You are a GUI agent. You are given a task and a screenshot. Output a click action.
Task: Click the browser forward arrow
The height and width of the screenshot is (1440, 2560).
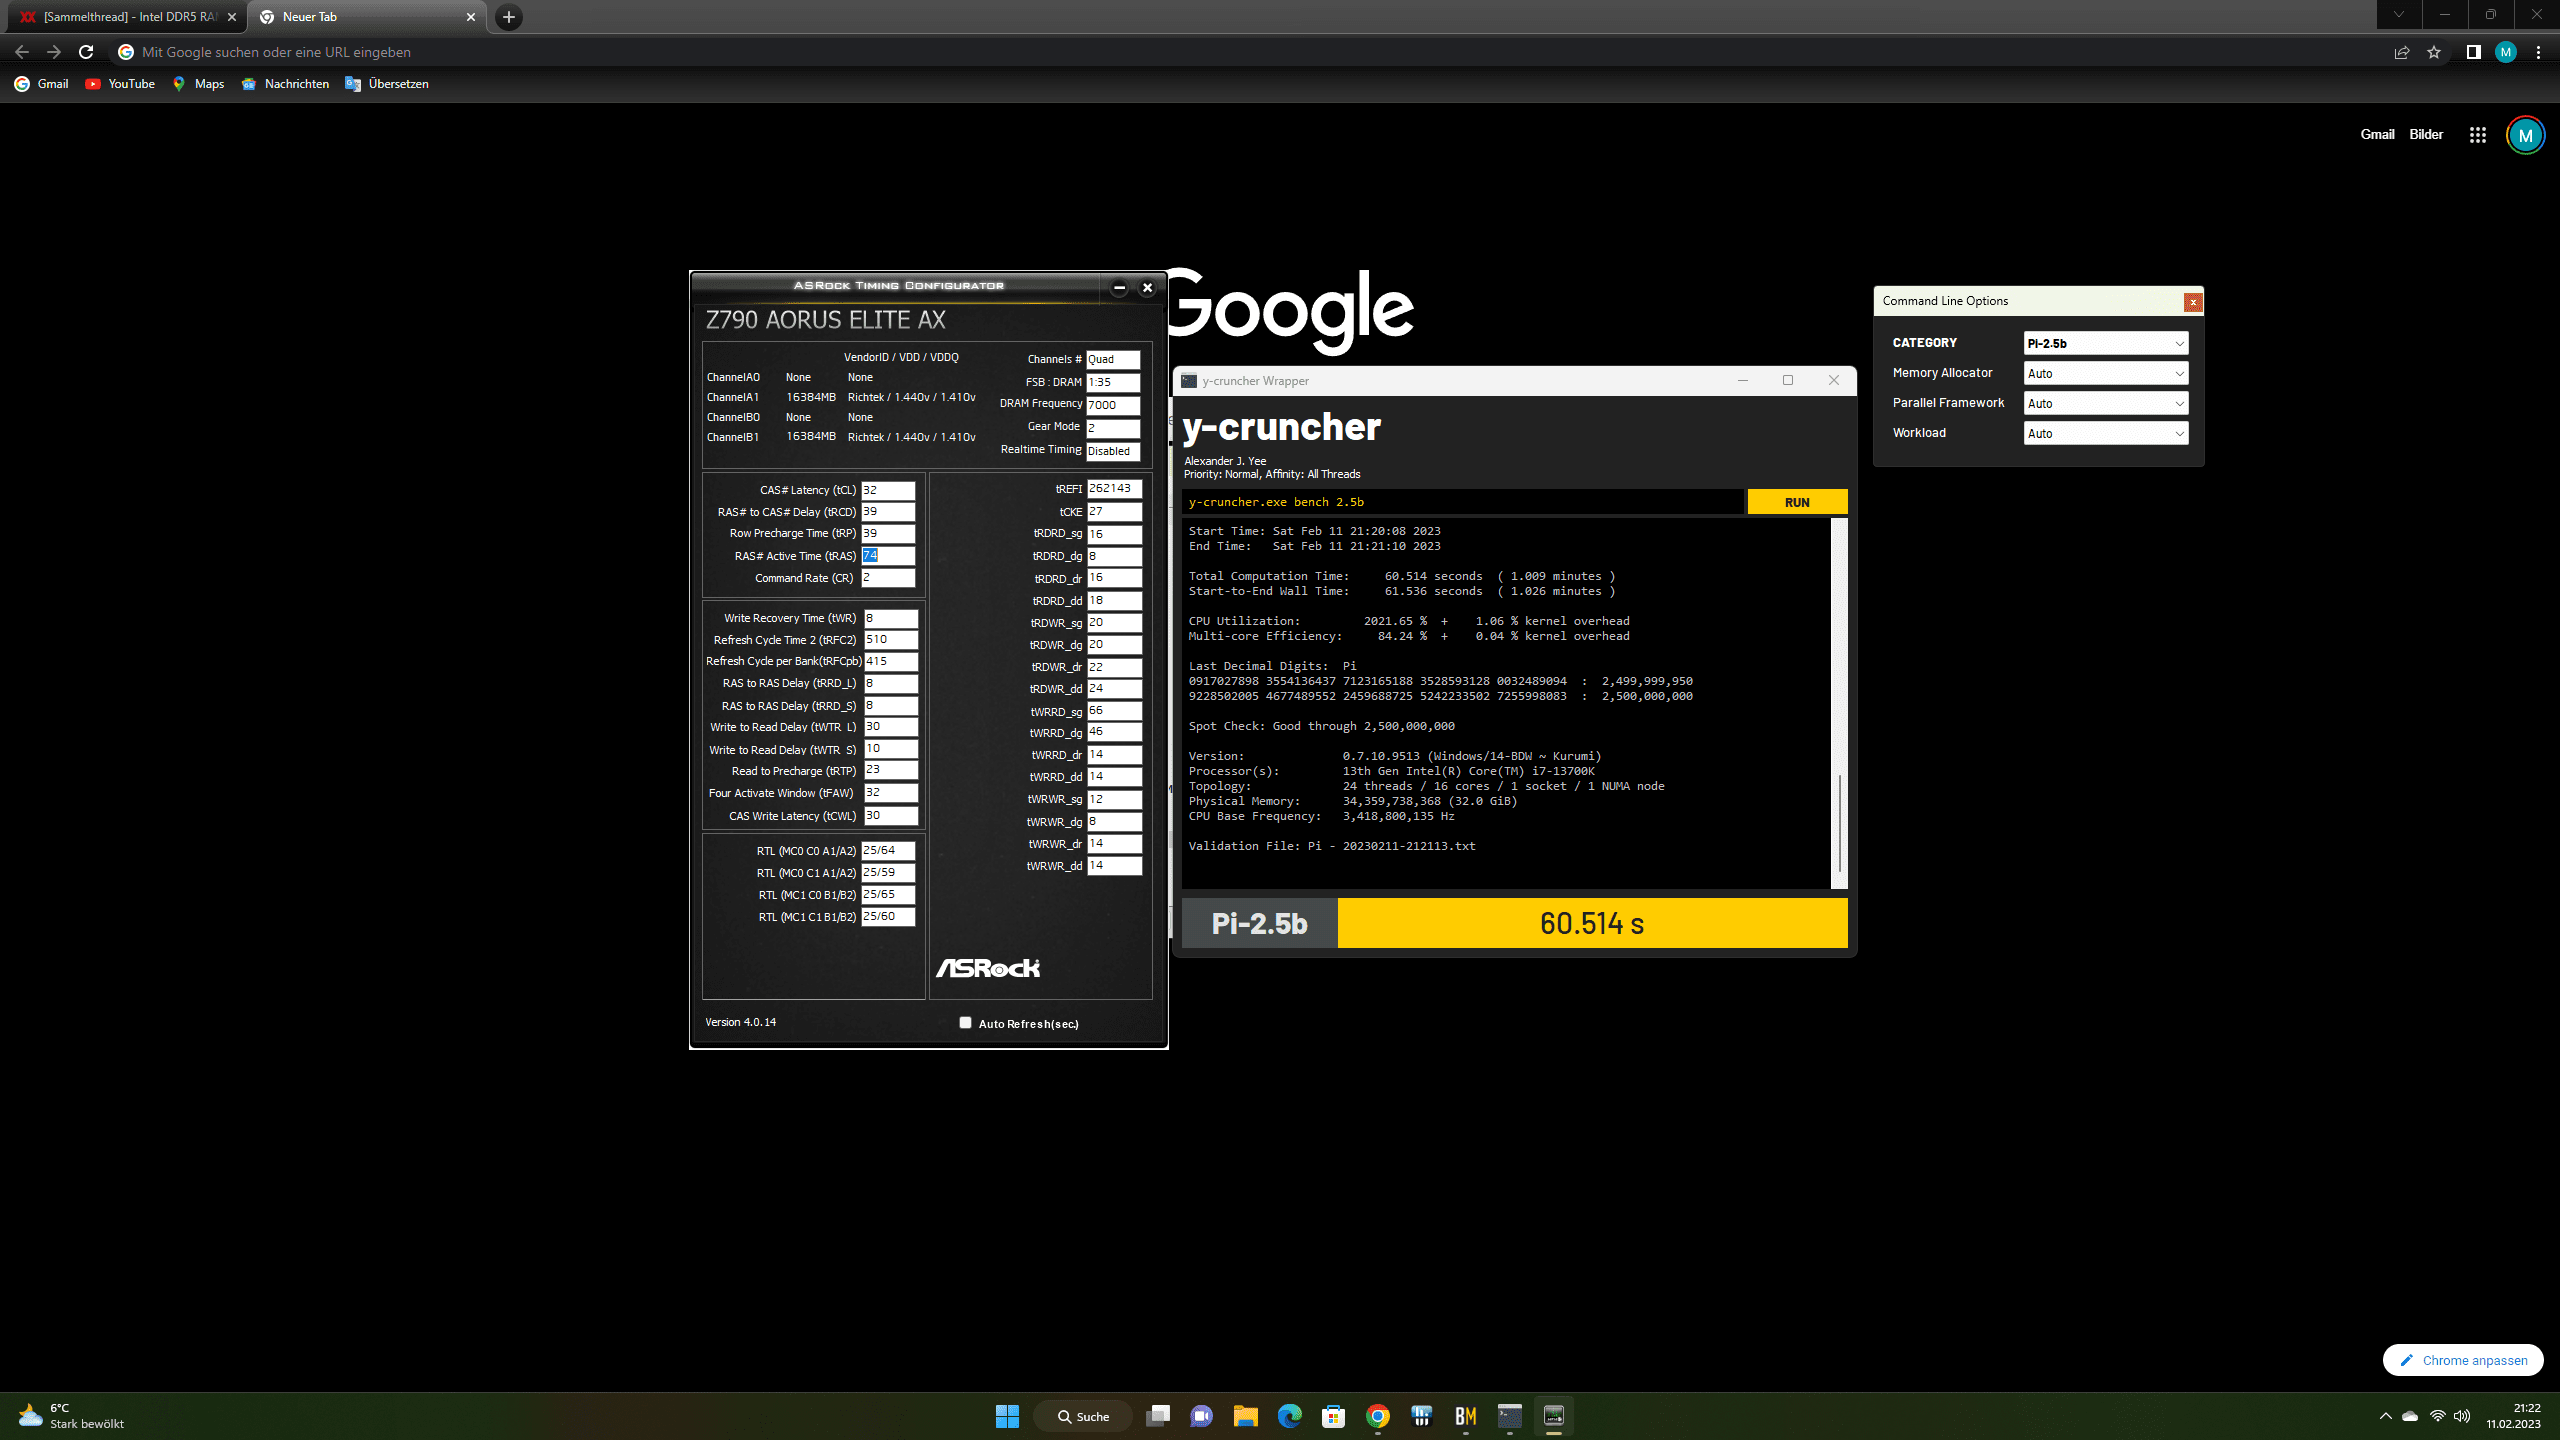[x=54, y=52]
